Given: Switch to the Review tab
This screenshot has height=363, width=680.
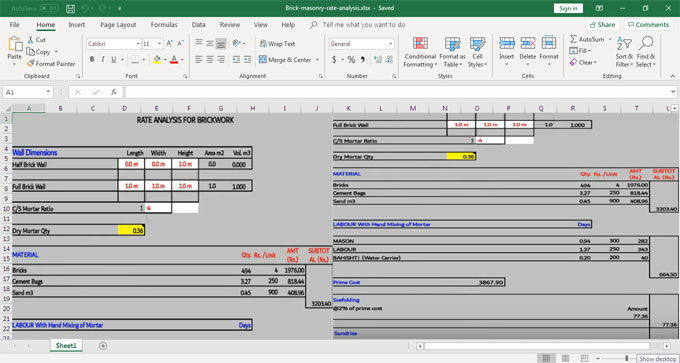Looking at the screenshot, I should pos(230,25).
